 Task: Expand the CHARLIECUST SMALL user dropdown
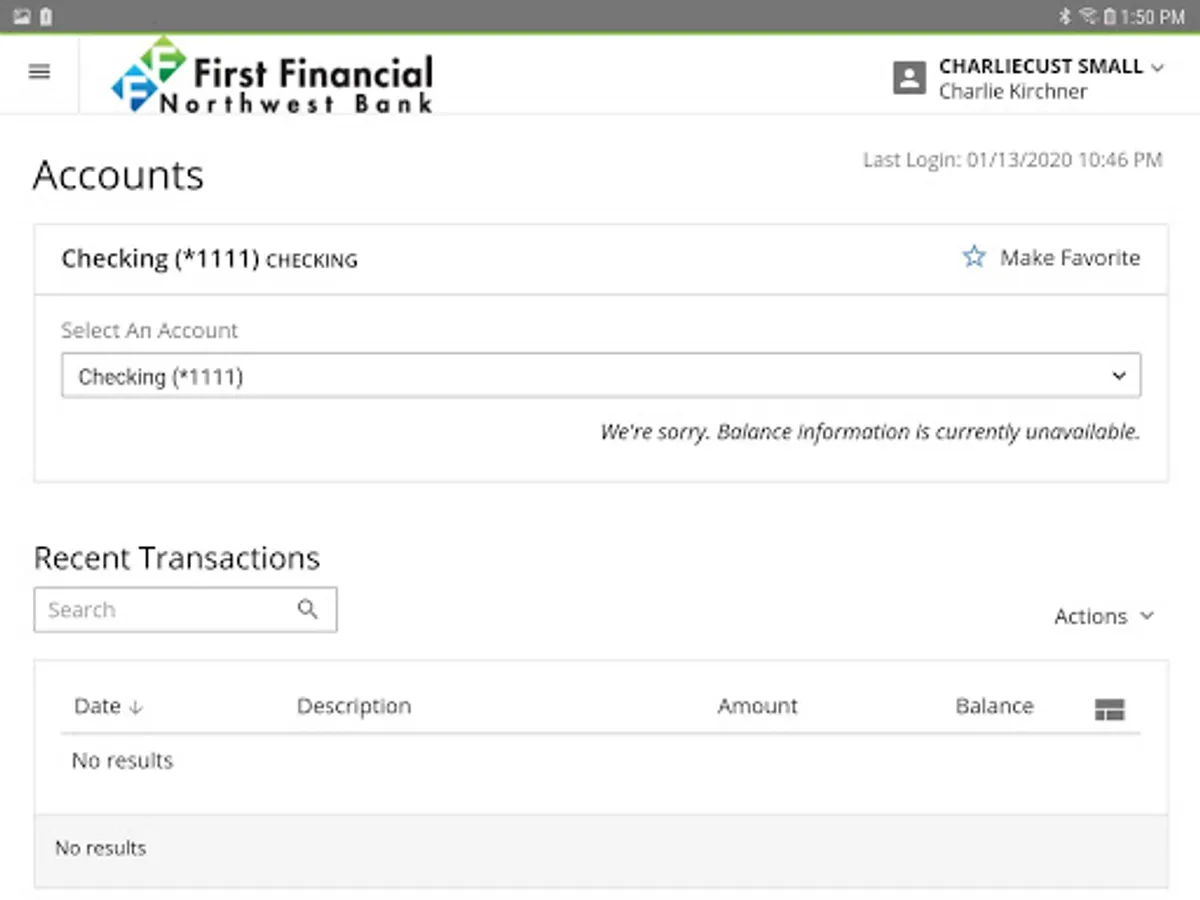1157,68
